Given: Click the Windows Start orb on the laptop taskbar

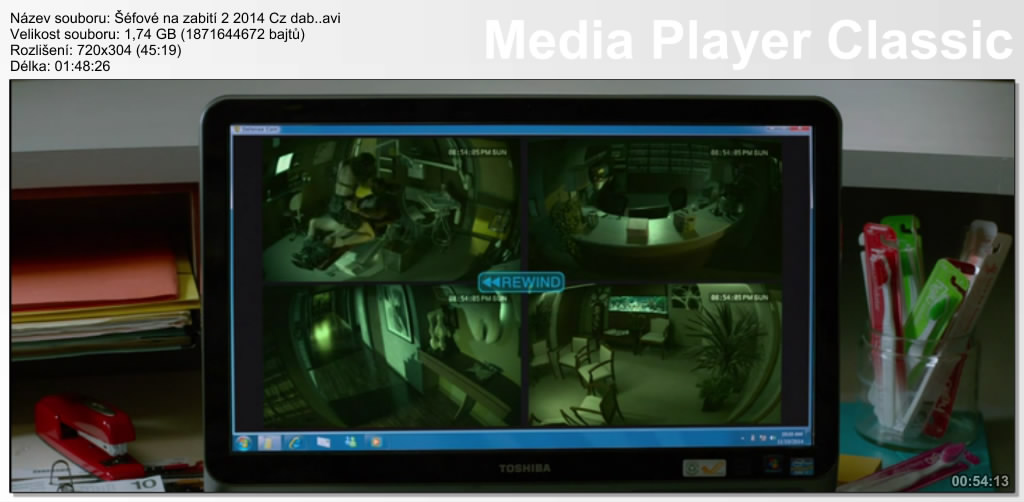Looking at the screenshot, I should 243,441.
